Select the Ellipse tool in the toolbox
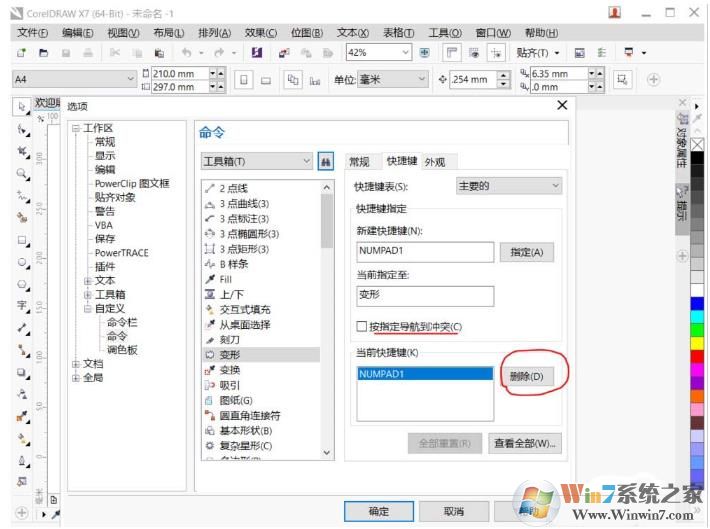710x529 pixels. pos(23,262)
